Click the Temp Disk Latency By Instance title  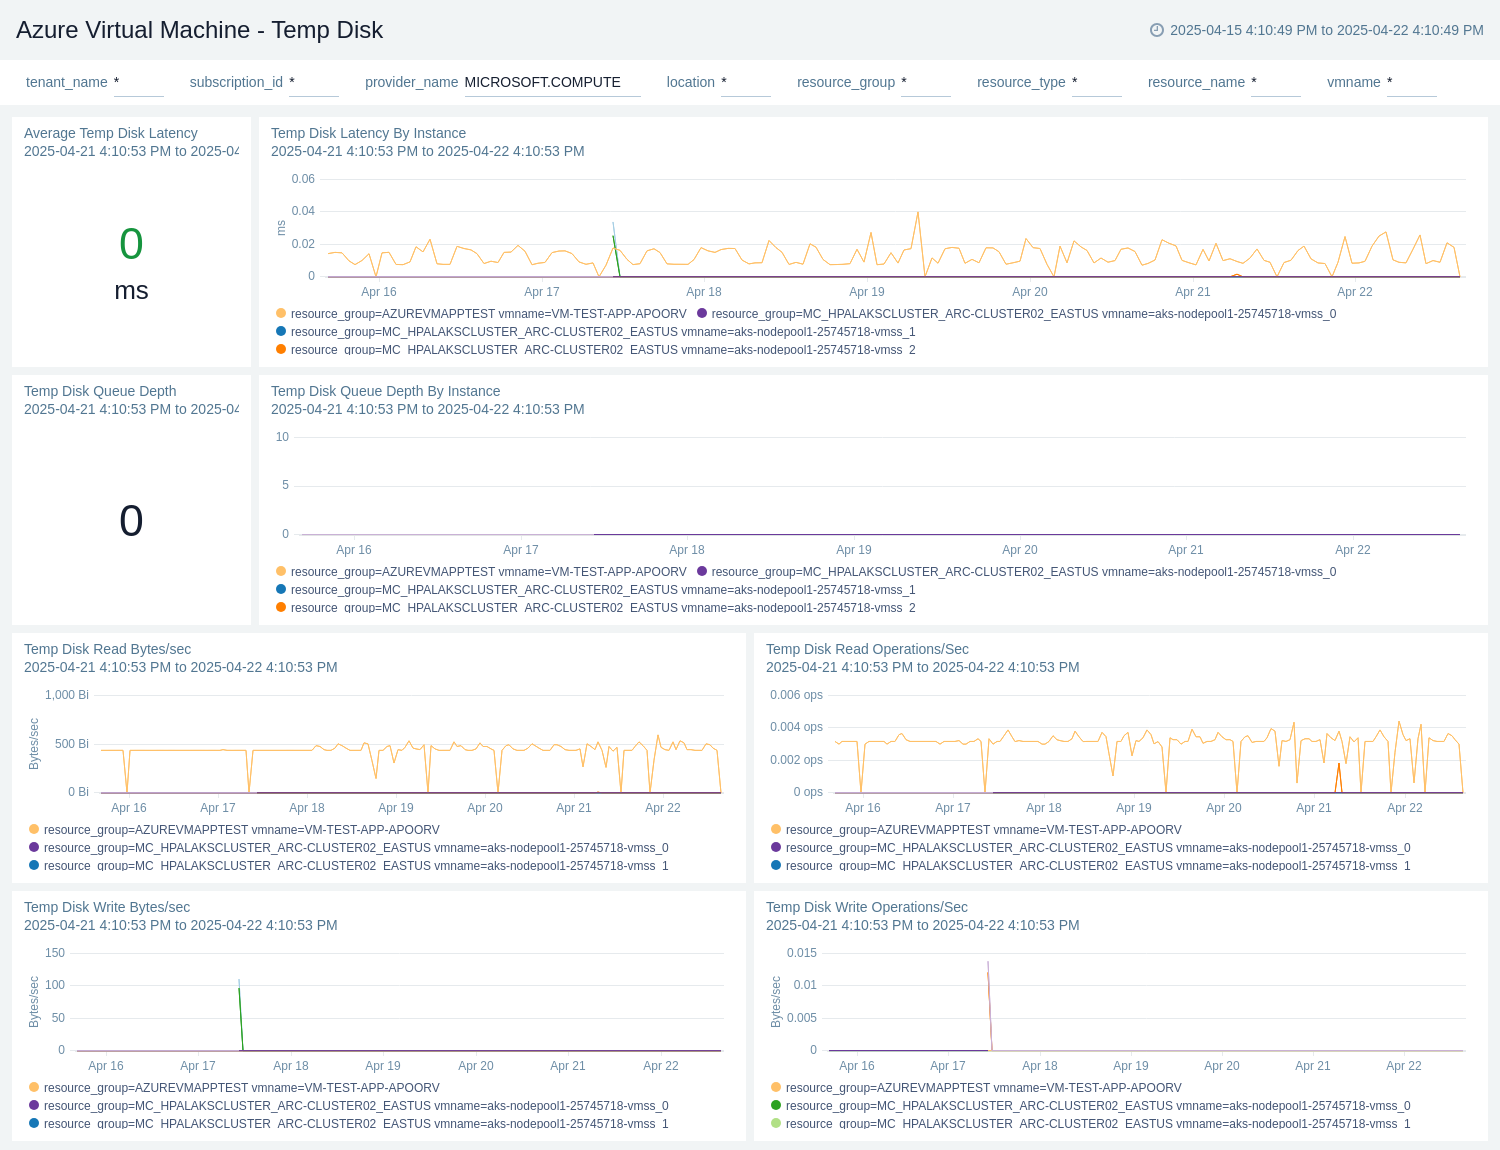click(x=368, y=133)
